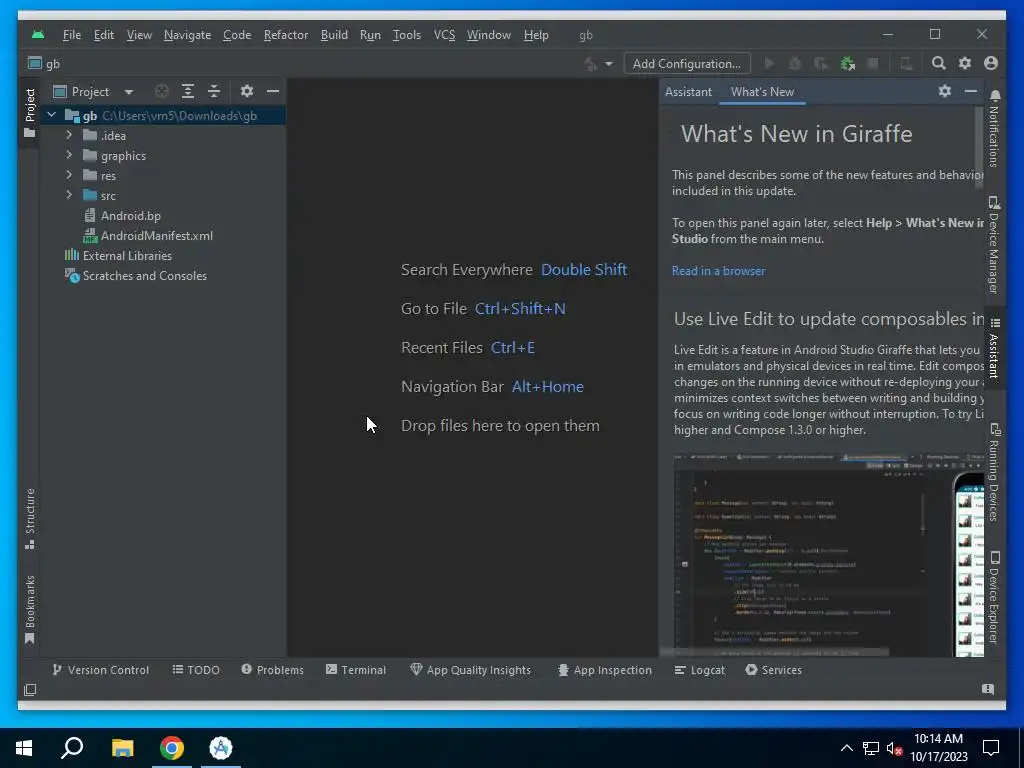Click the Android Studio logo in menu bar
1024x768 pixels.
38,35
